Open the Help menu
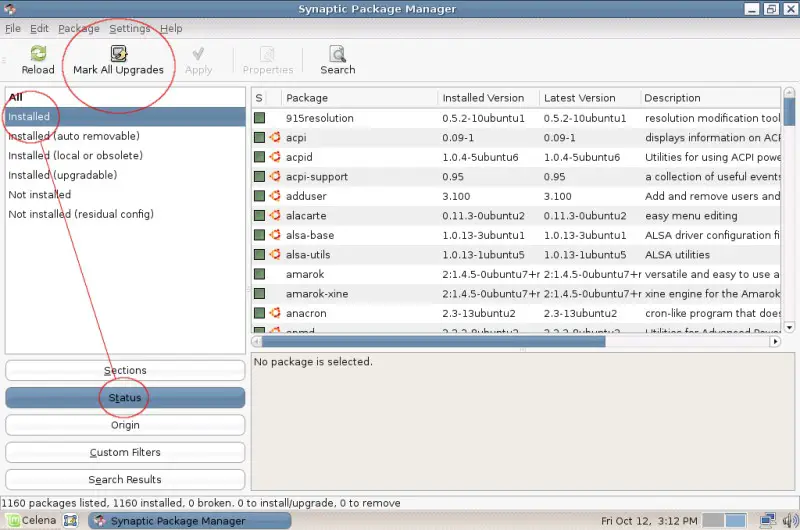800x530 pixels. click(x=171, y=29)
